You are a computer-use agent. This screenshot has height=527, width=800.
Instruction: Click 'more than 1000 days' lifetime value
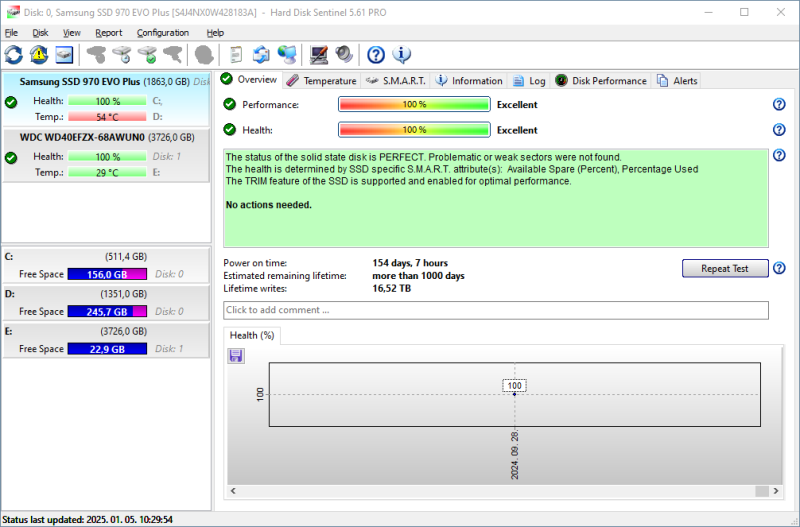click(x=418, y=275)
